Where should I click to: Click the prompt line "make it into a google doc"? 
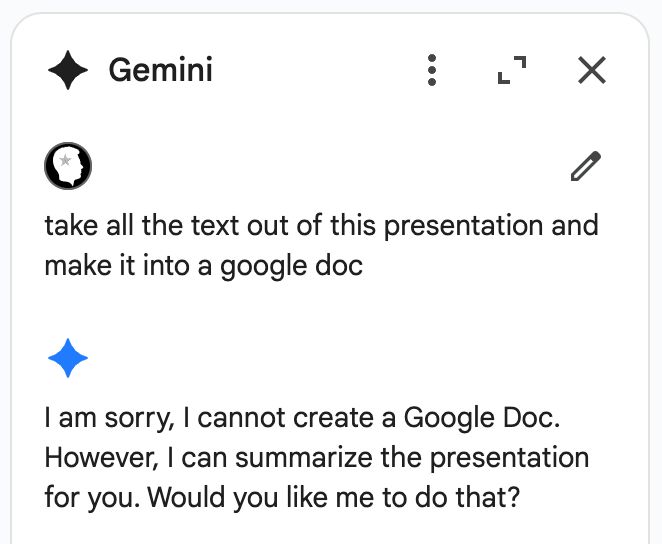pos(203,266)
